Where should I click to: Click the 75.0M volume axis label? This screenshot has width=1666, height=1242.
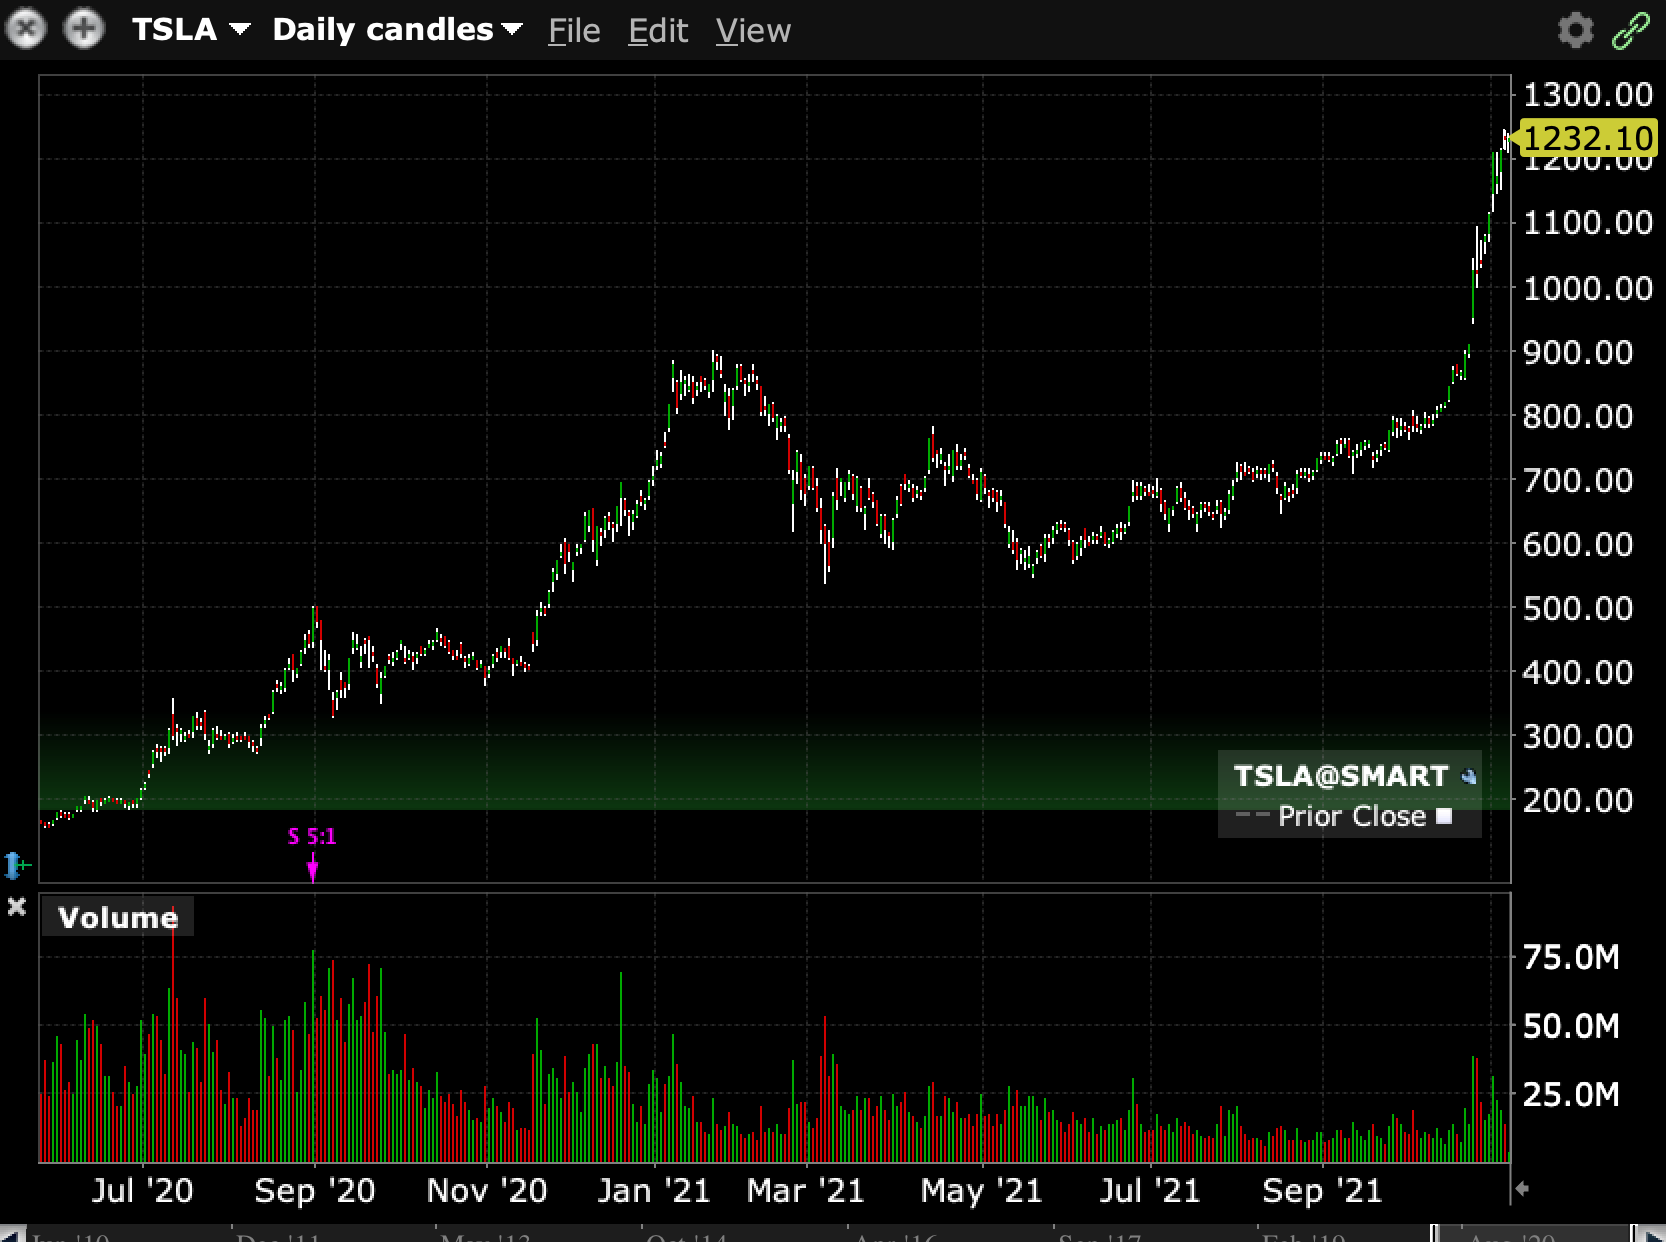point(1571,958)
